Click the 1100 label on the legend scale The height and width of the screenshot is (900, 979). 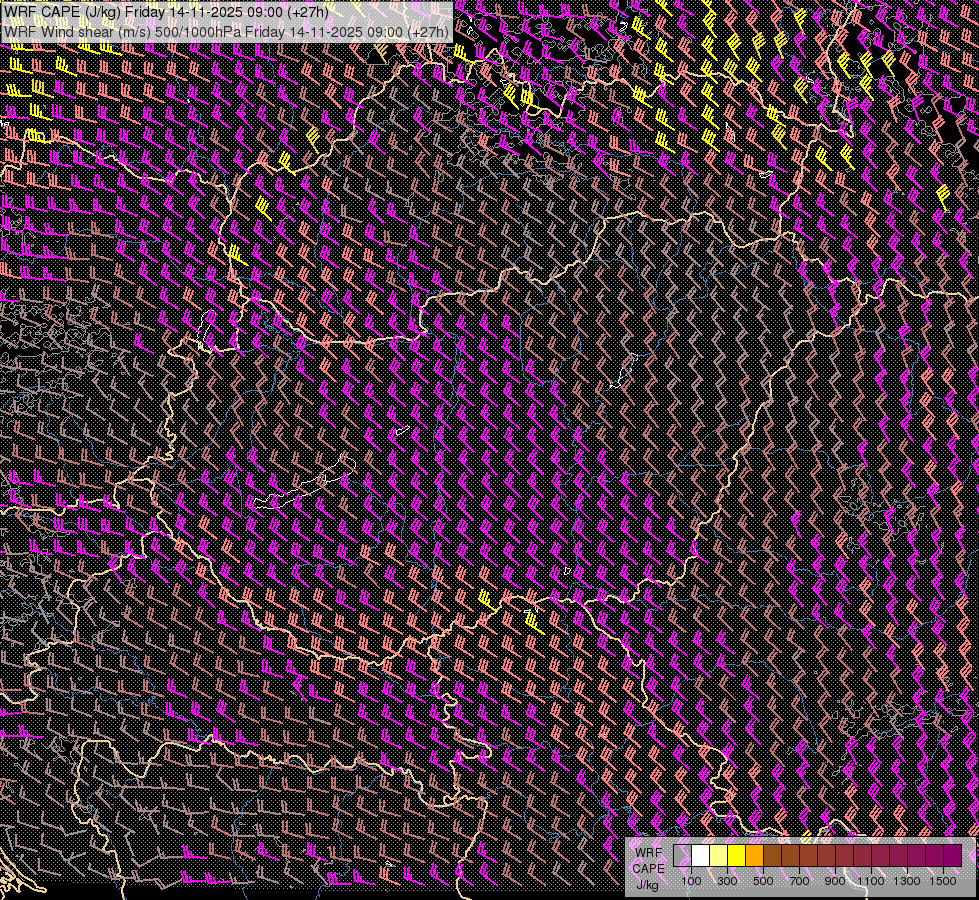click(x=871, y=881)
